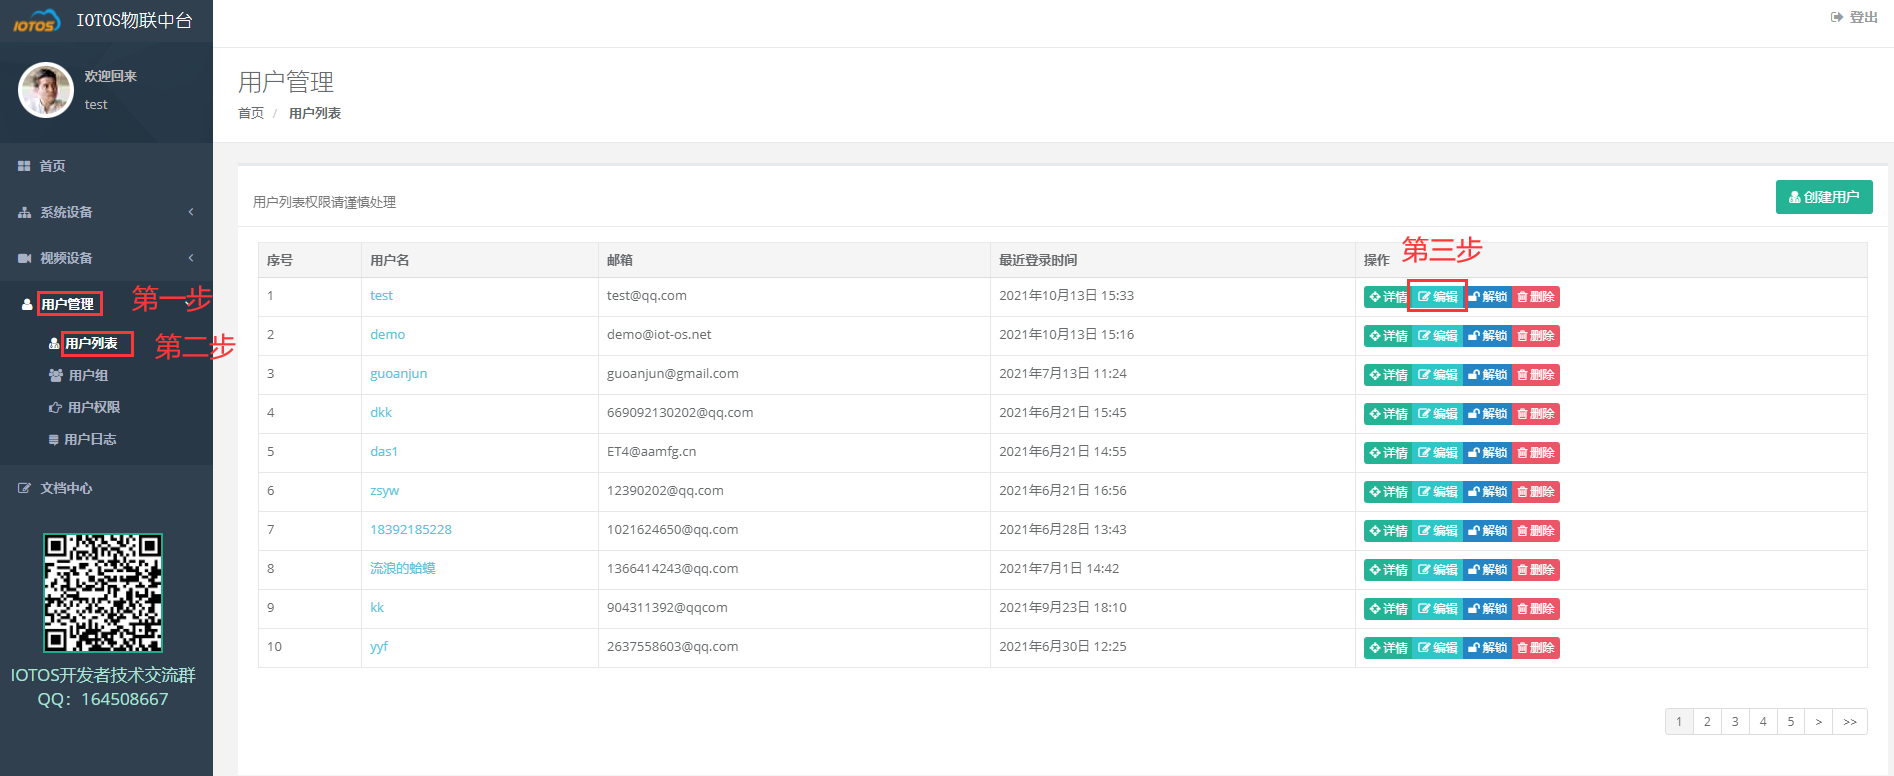Open 首页 from the sidebar
This screenshot has width=1894, height=776.
click(52, 166)
